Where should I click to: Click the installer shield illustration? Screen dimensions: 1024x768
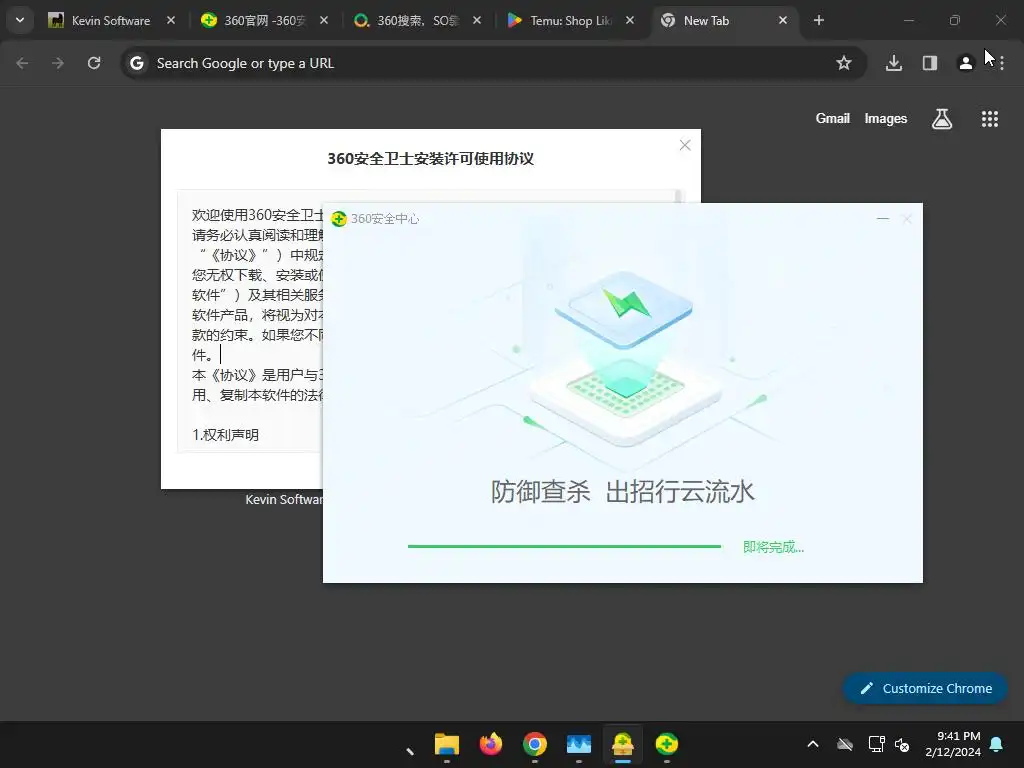point(624,359)
